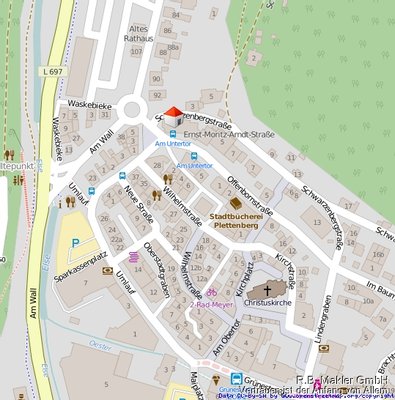Click the R.B. Makler GmbH watermark text
Screen dimensions: 395x400
[343, 380]
